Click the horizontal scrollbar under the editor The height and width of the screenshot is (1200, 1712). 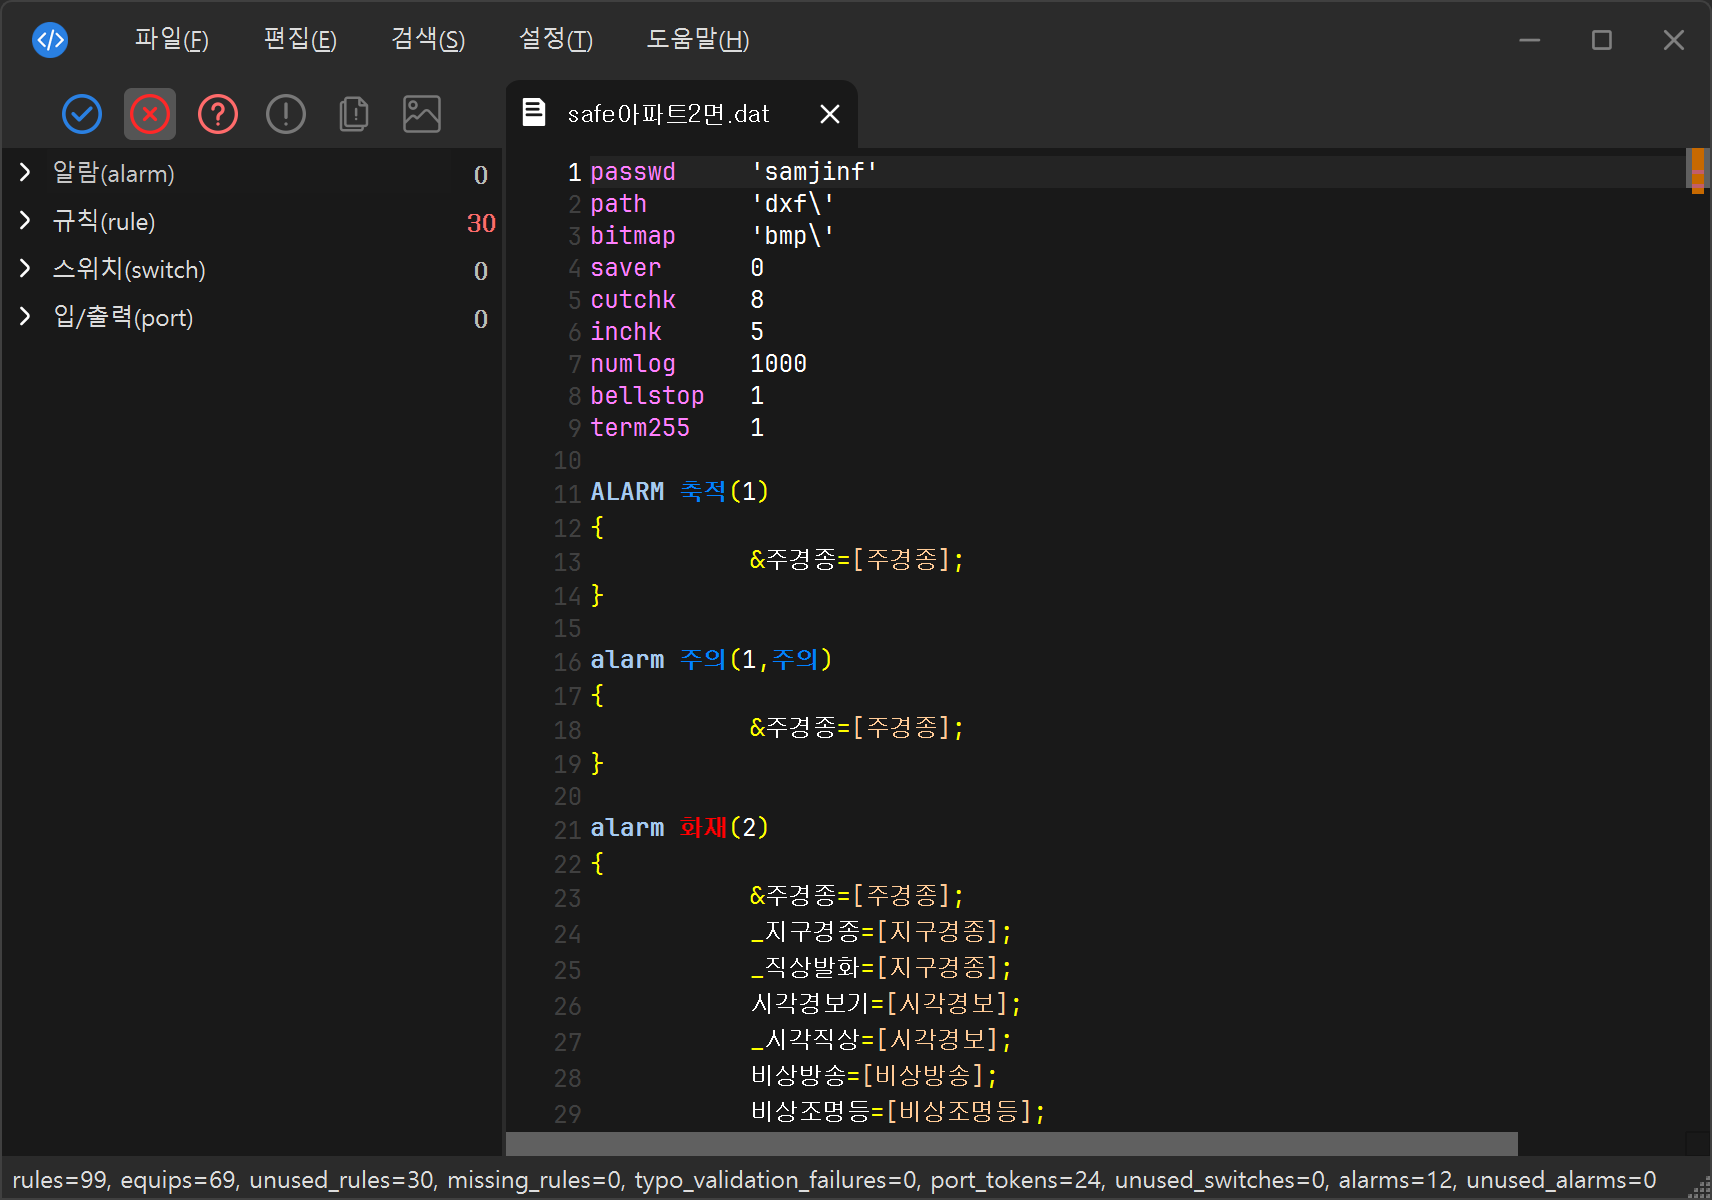1011,1143
